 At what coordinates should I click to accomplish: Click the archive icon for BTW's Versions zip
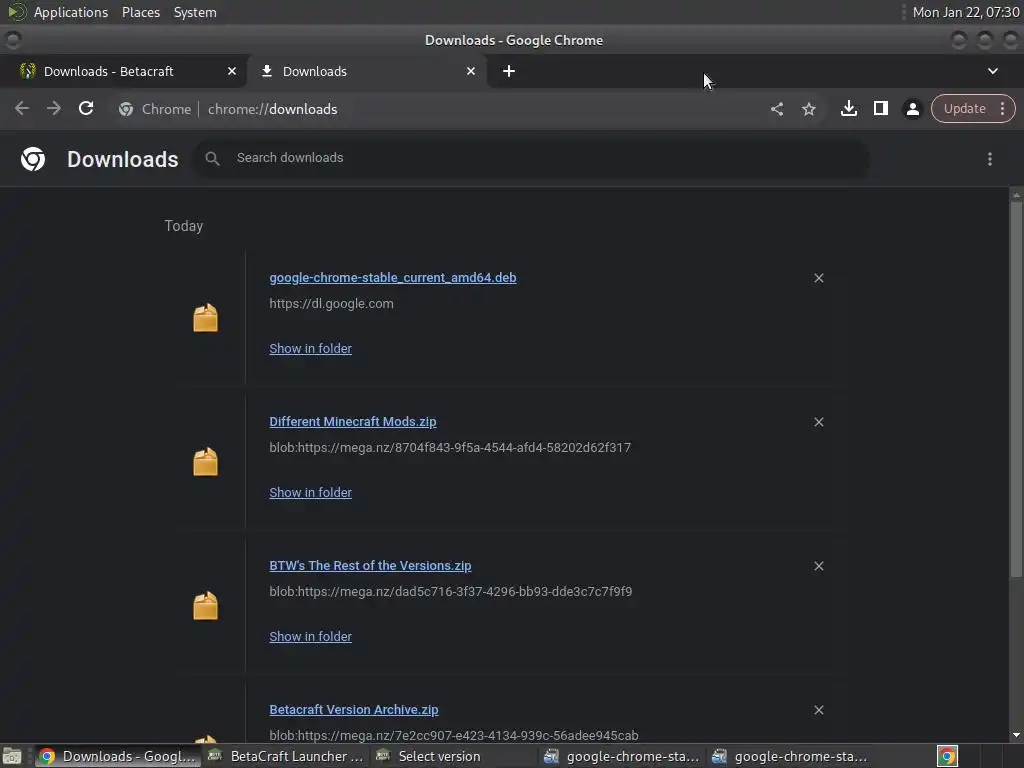tap(205, 606)
